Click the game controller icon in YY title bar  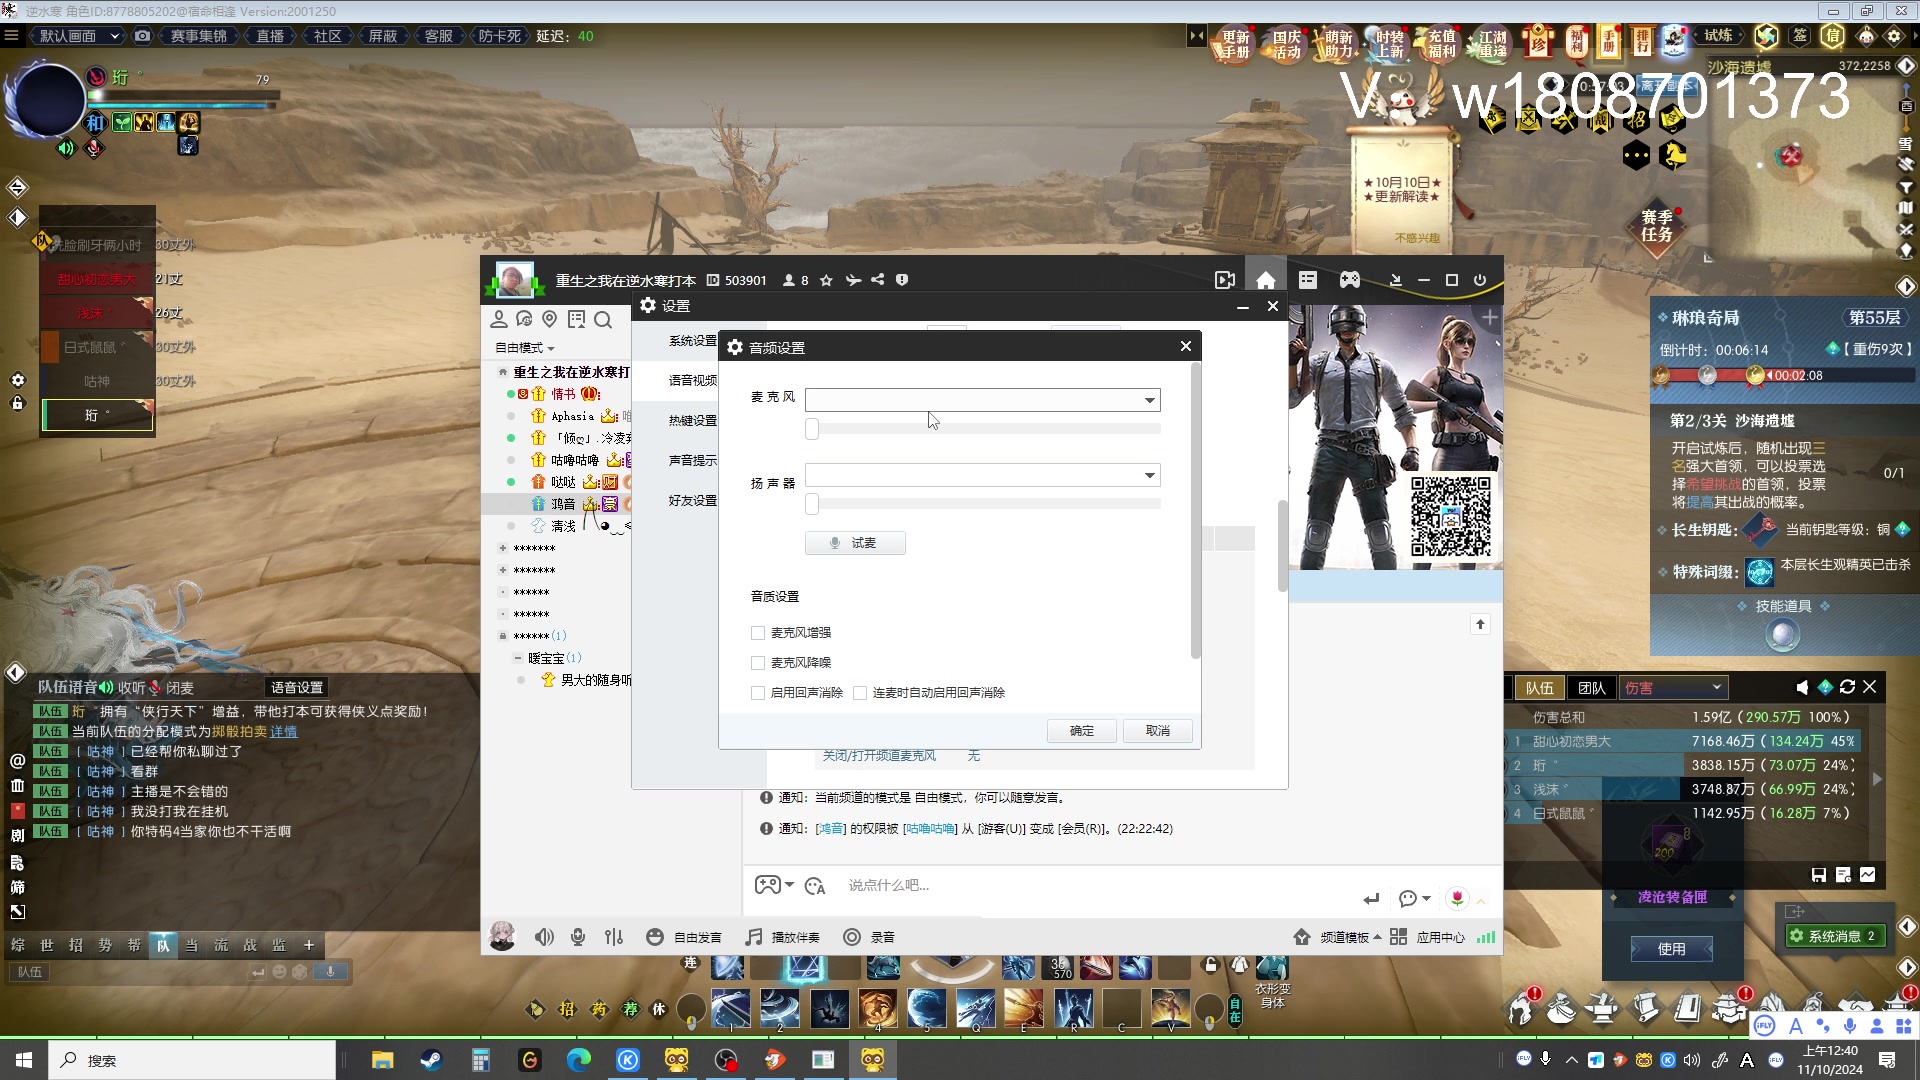[x=1350, y=280]
